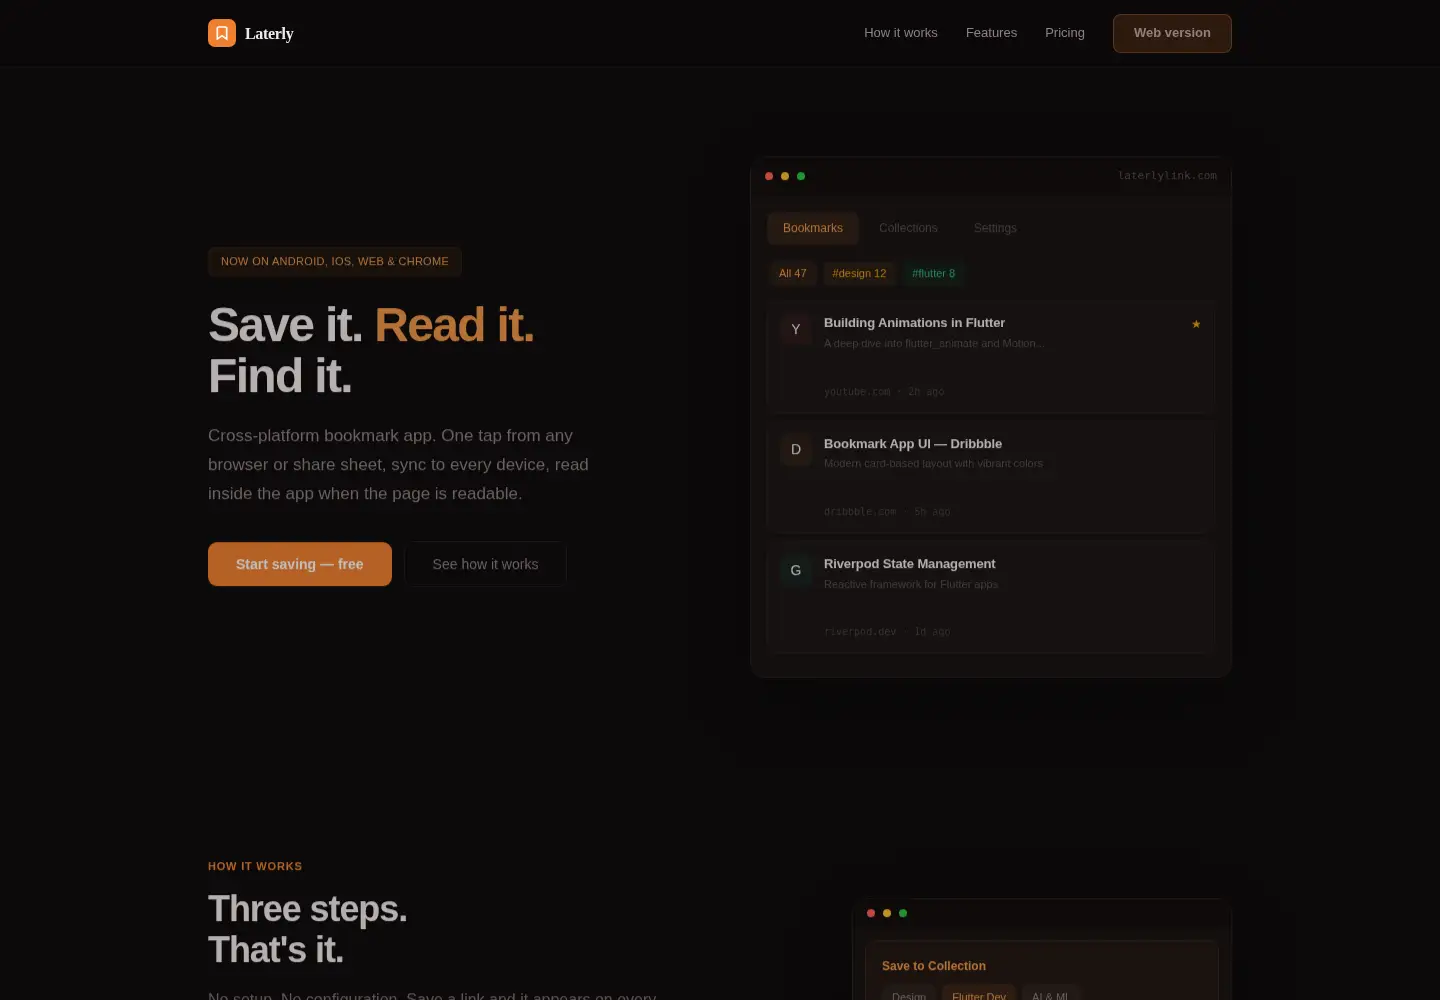Open the Pricing nav link
This screenshot has height=1000, width=1440.
(1065, 33)
